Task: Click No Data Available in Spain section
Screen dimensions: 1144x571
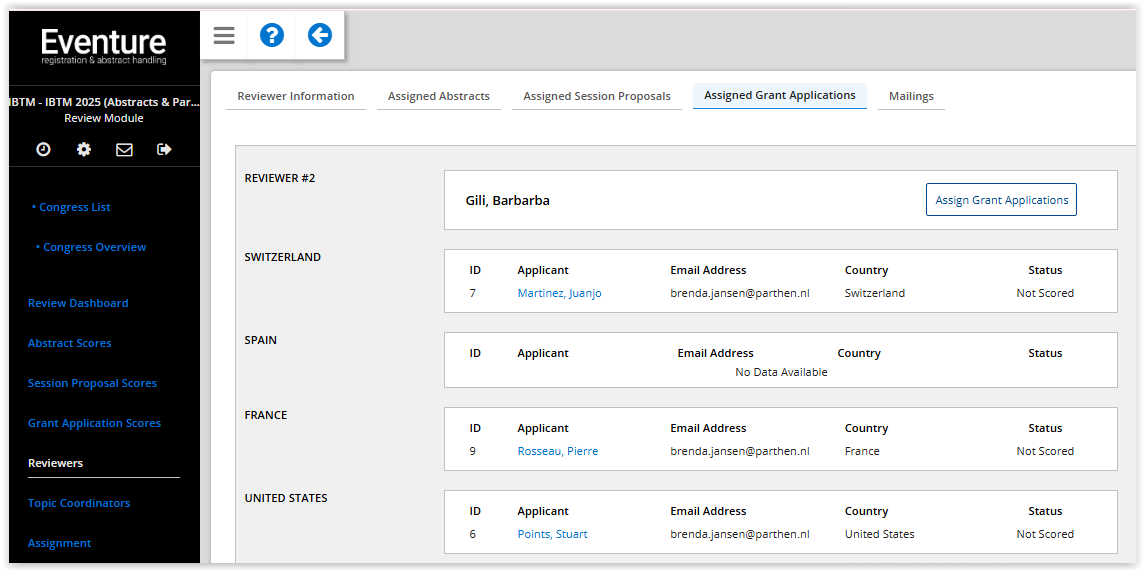Action: (x=781, y=372)
